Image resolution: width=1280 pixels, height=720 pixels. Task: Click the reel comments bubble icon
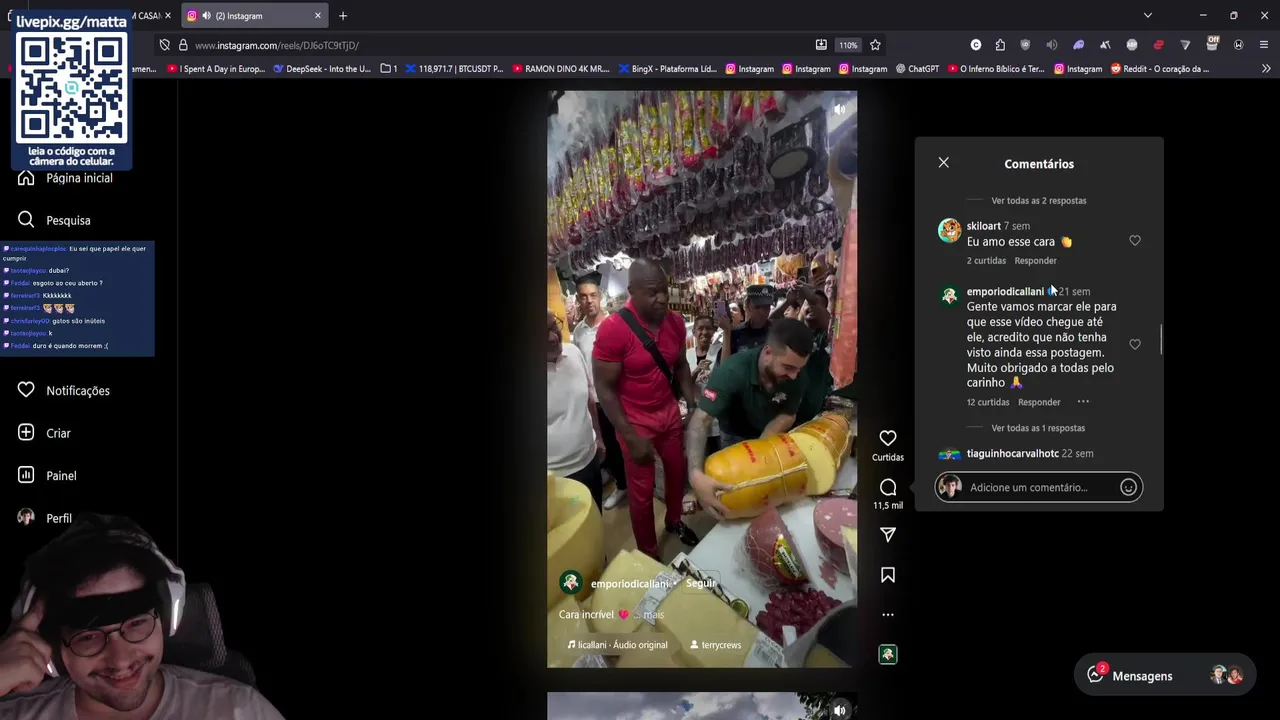[x=888, y=488]
